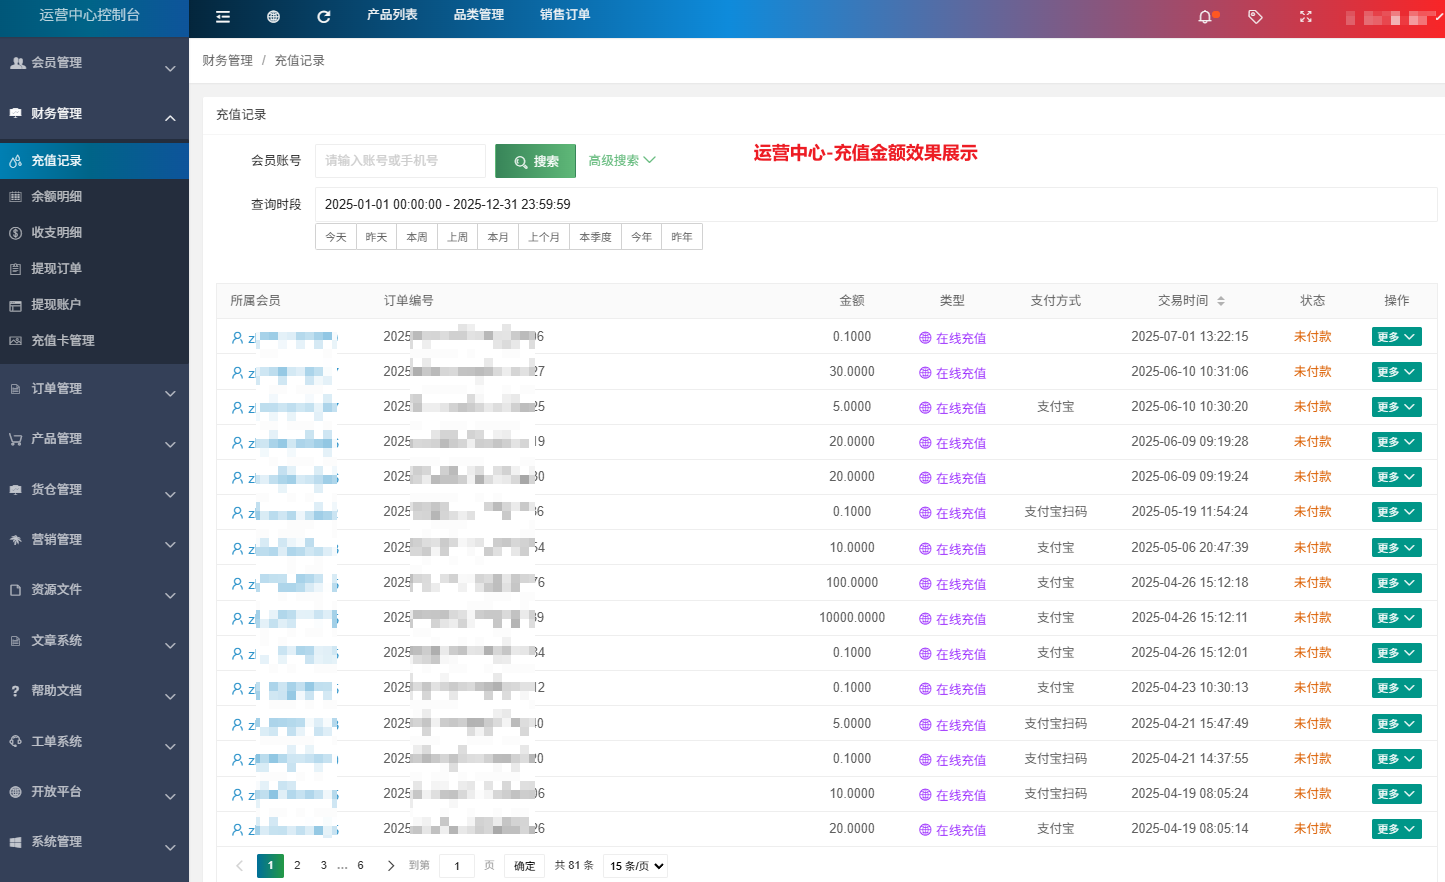This screenshot has height=882, width=1445.
Task: Click the 余额明细 sidebar icon
Action: point(15,196)
